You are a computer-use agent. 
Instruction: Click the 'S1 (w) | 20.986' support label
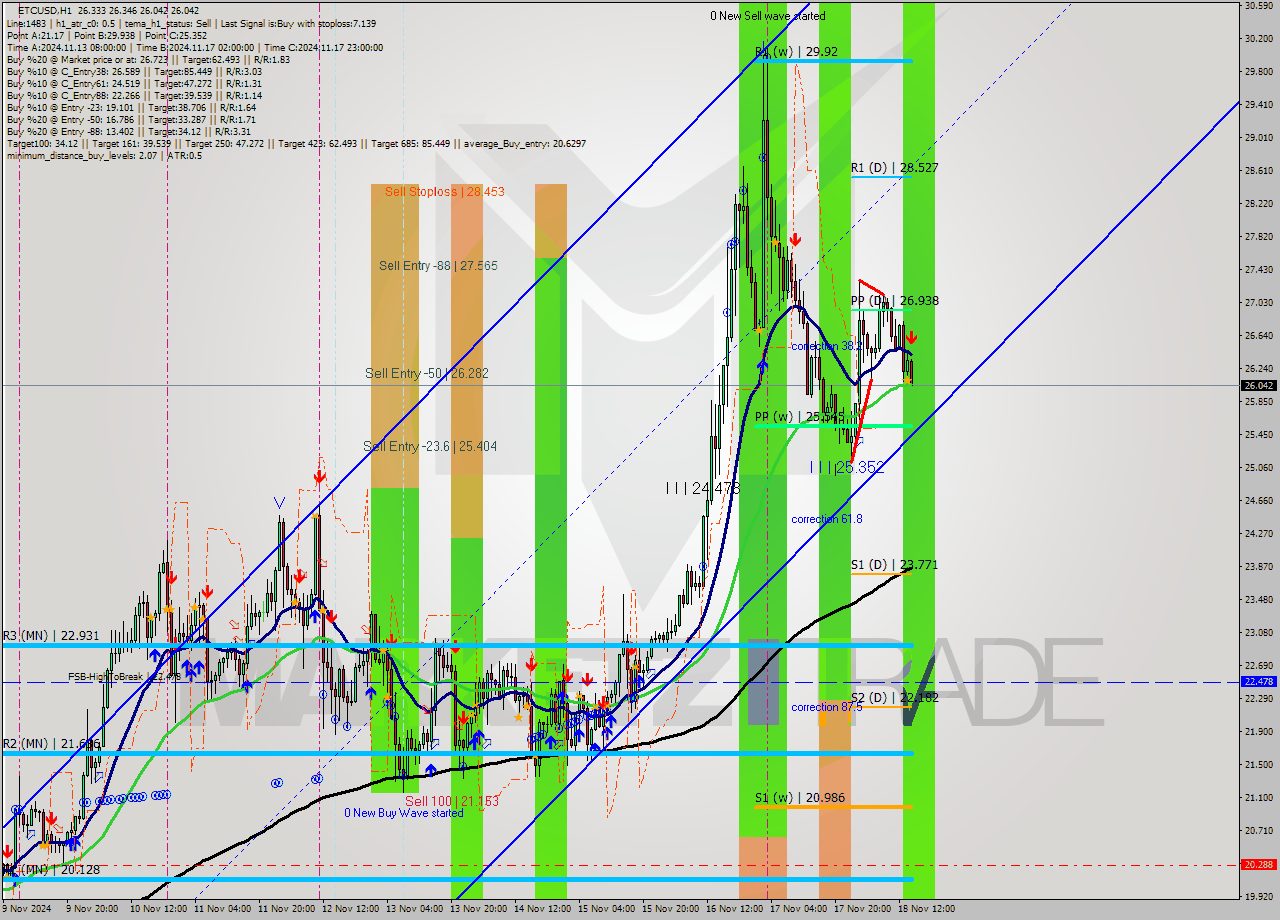click(x=799, y=797)
